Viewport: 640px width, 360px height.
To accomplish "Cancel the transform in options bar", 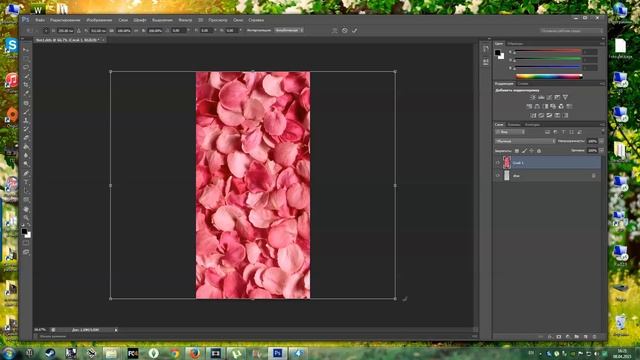I will click(344, 30).
